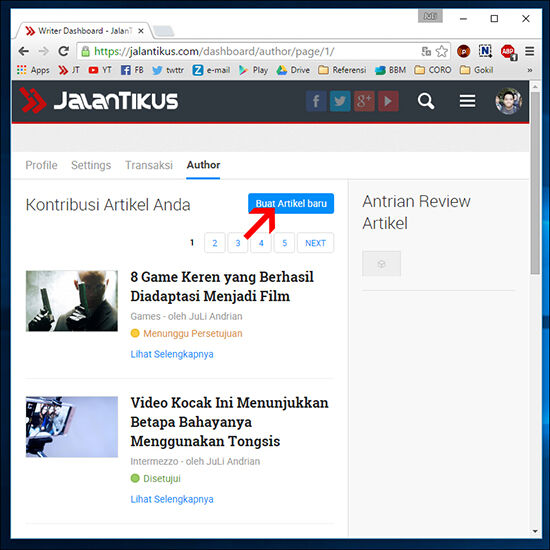Go to pagination page 4
Screen dimensions: 550x550
[261, 243]
